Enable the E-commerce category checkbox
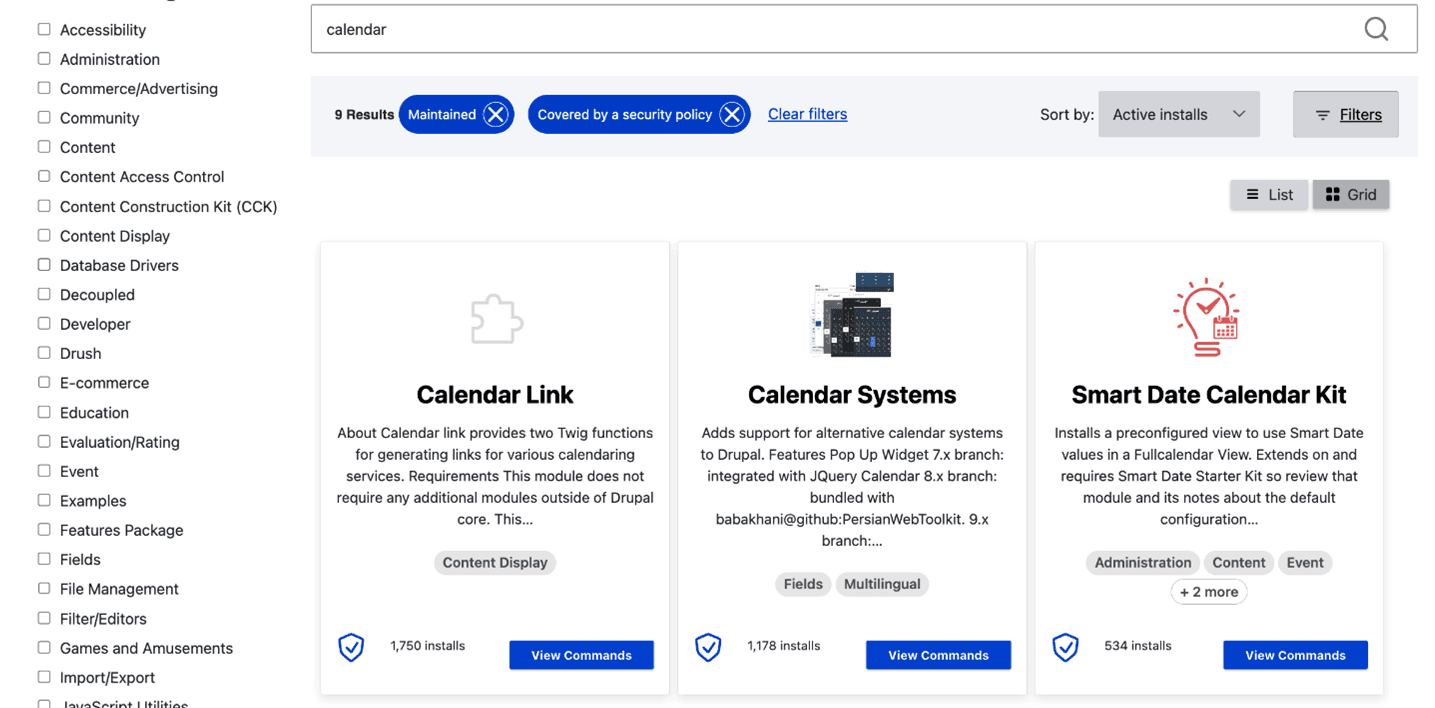This screenshot has width=1435, height=708. tap(44, 382)
